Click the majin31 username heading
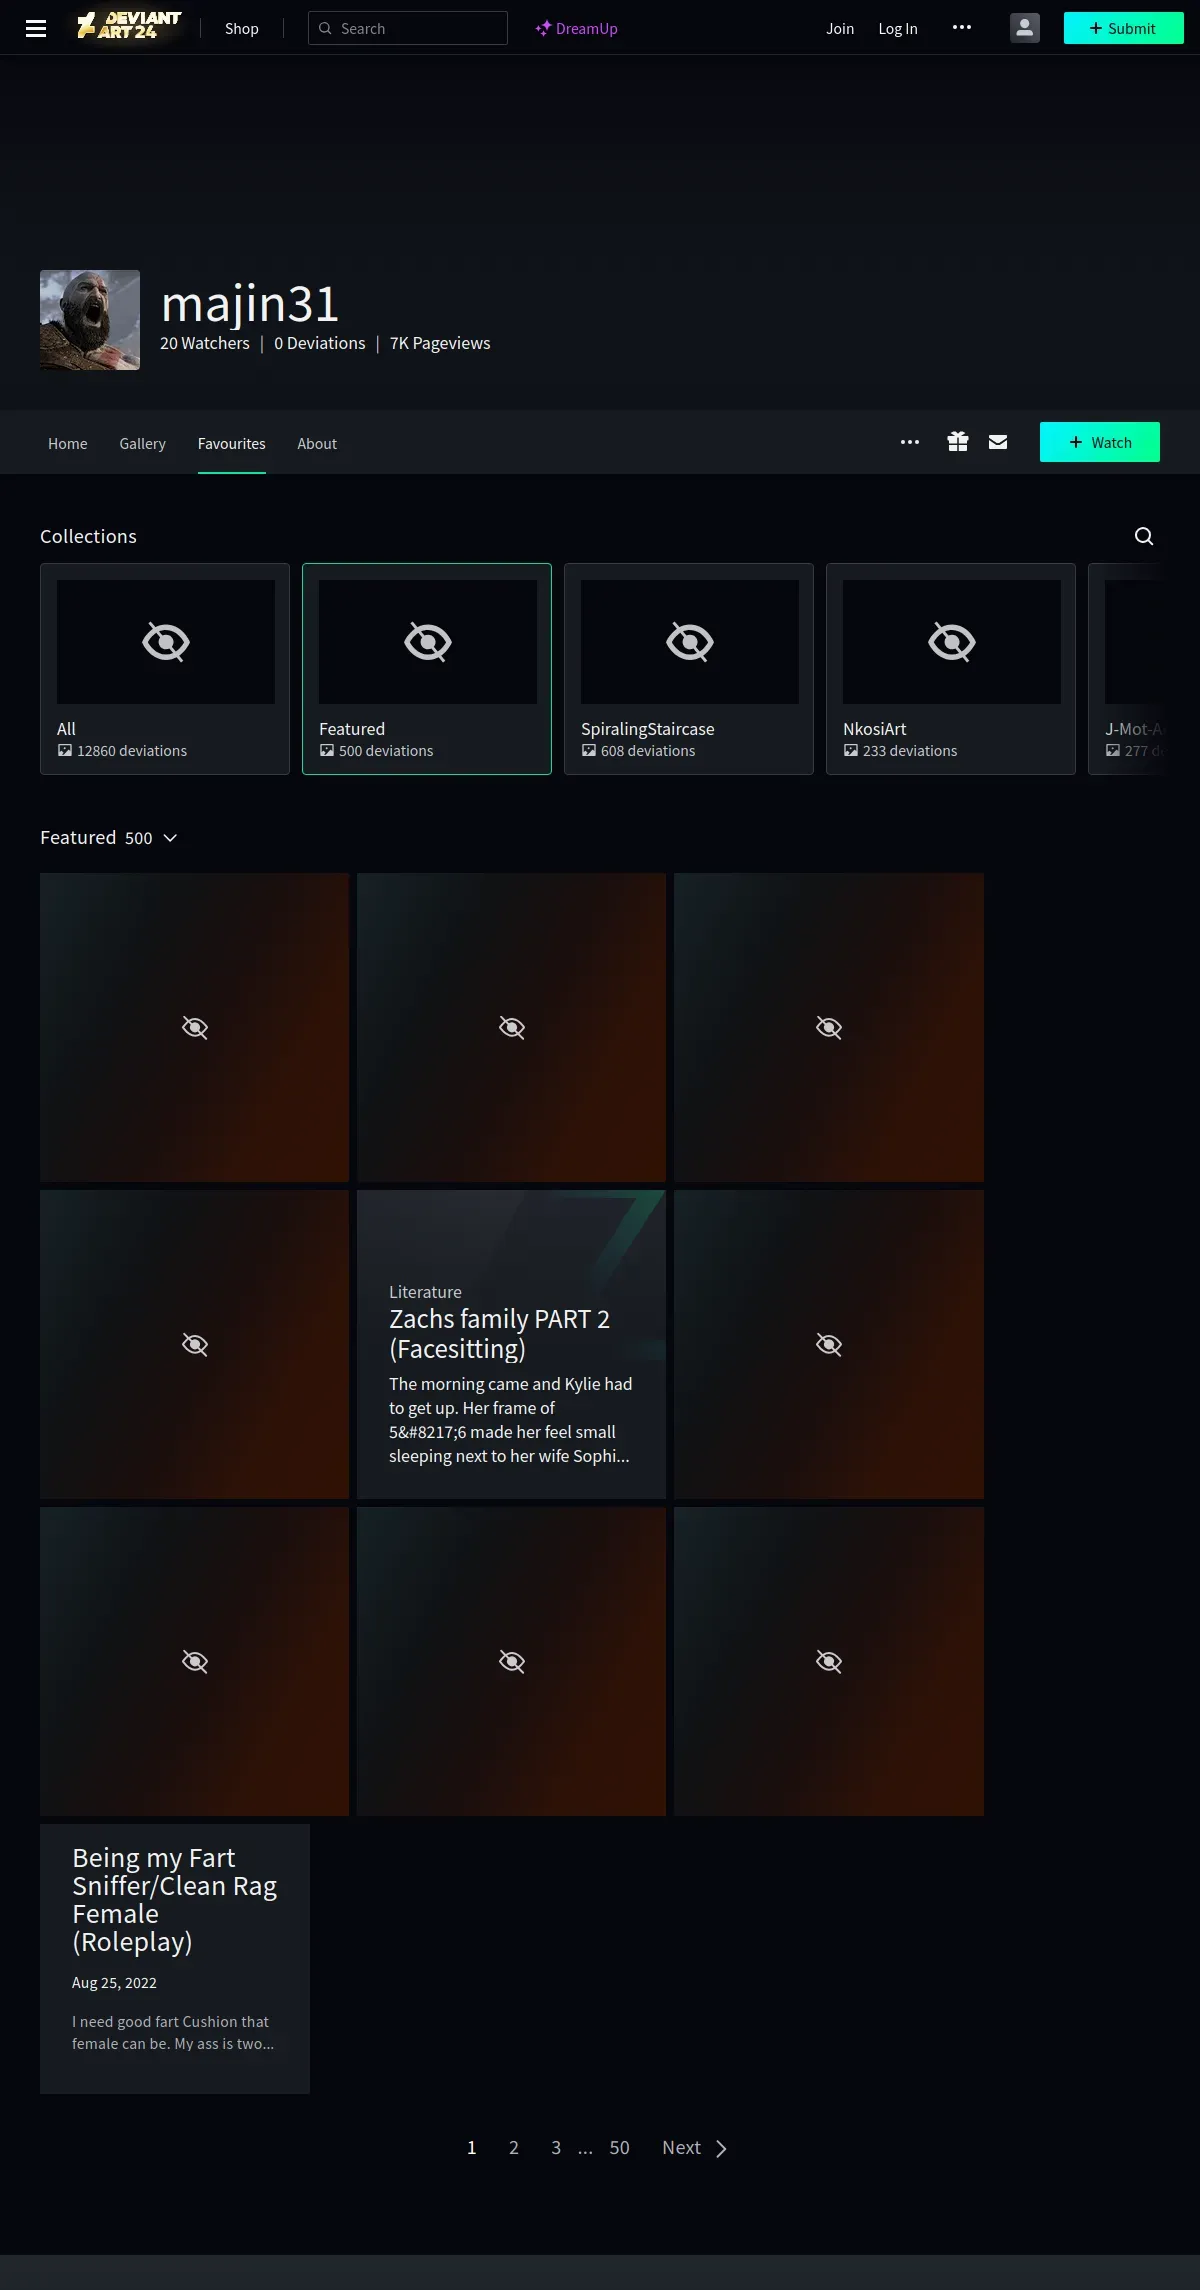This screenshot has height=2290, width=1200. click(x=250, y=304)
